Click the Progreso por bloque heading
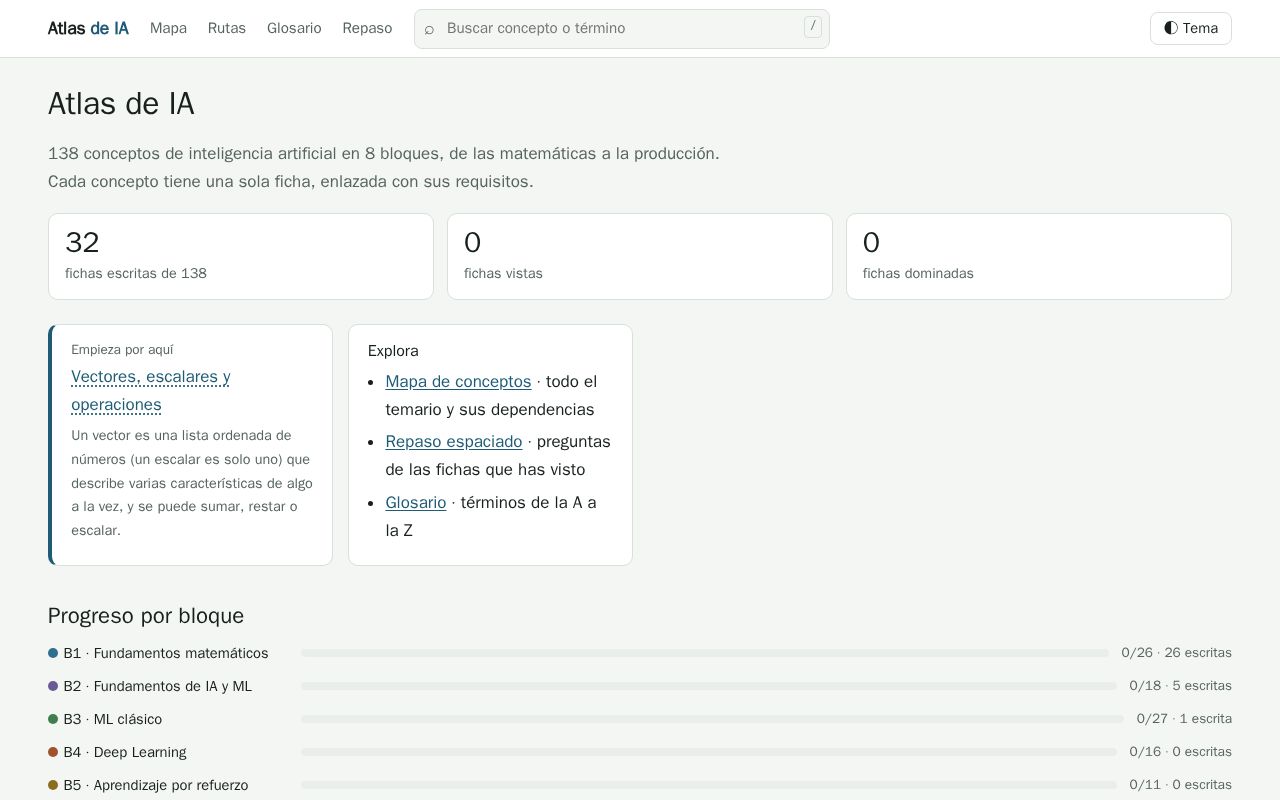This screenshot has width=1280, height=800. tap(146, 616)
